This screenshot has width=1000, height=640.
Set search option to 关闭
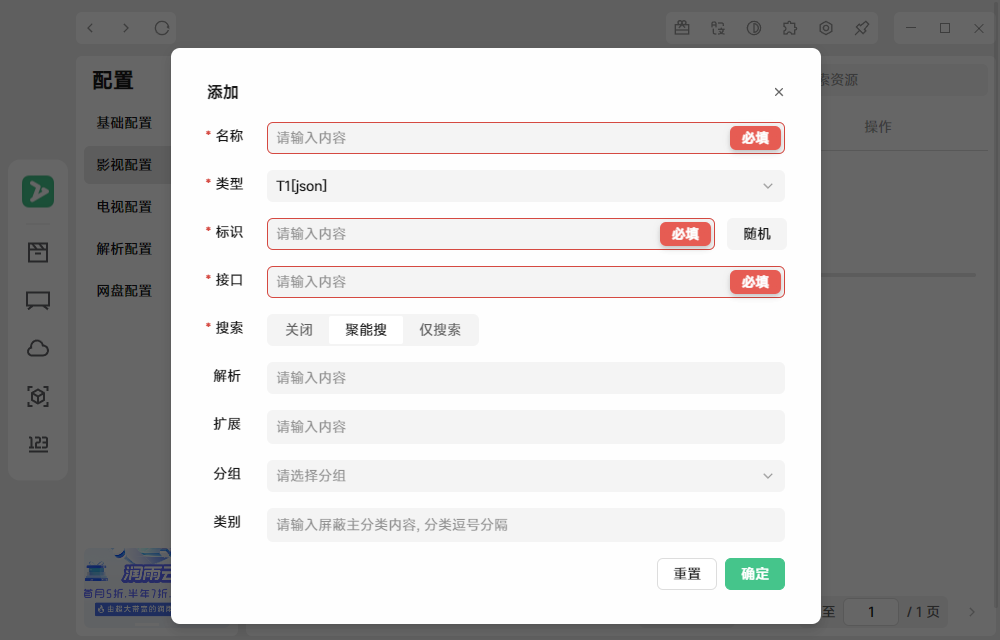299,329
